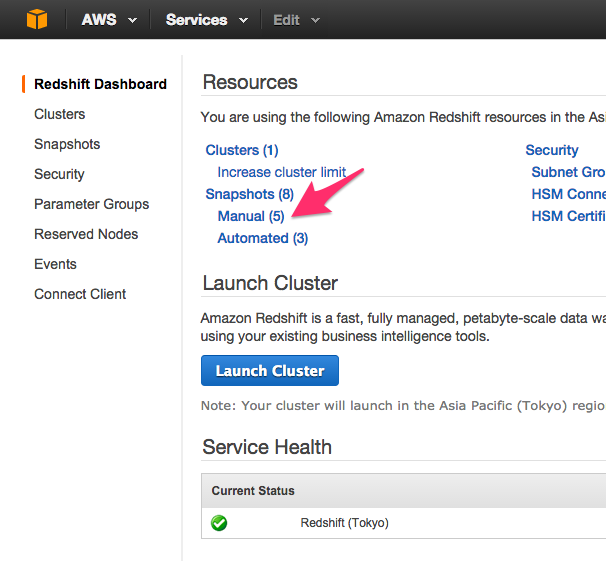Click the Redshift (Tokyo) status text
Image resolution: width=606 pixels, height=561 pixels.
pyautogui.click(x=345, y=523)
